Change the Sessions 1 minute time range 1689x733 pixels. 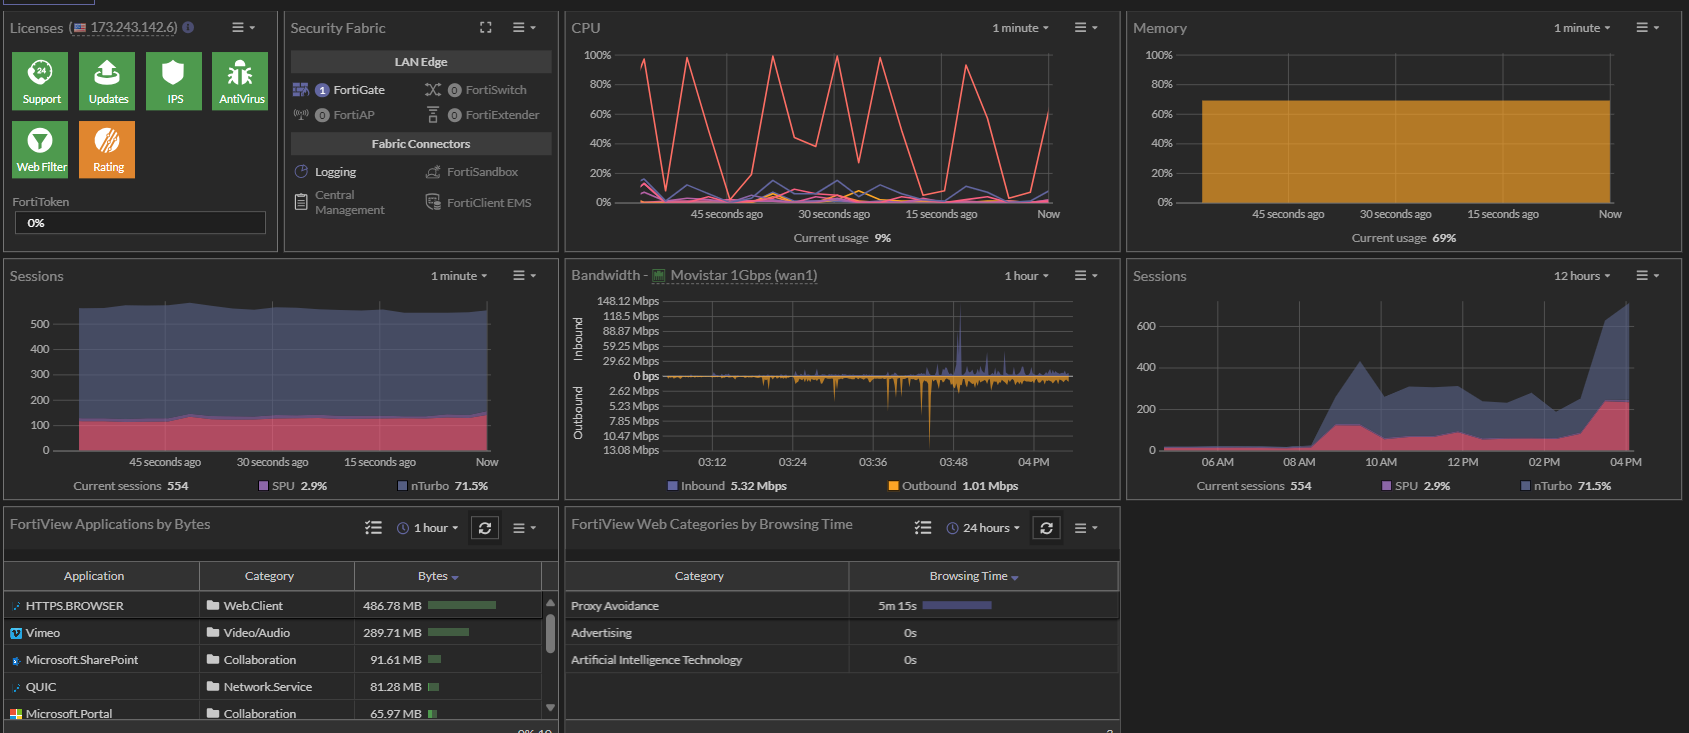[x=459, y=276]
